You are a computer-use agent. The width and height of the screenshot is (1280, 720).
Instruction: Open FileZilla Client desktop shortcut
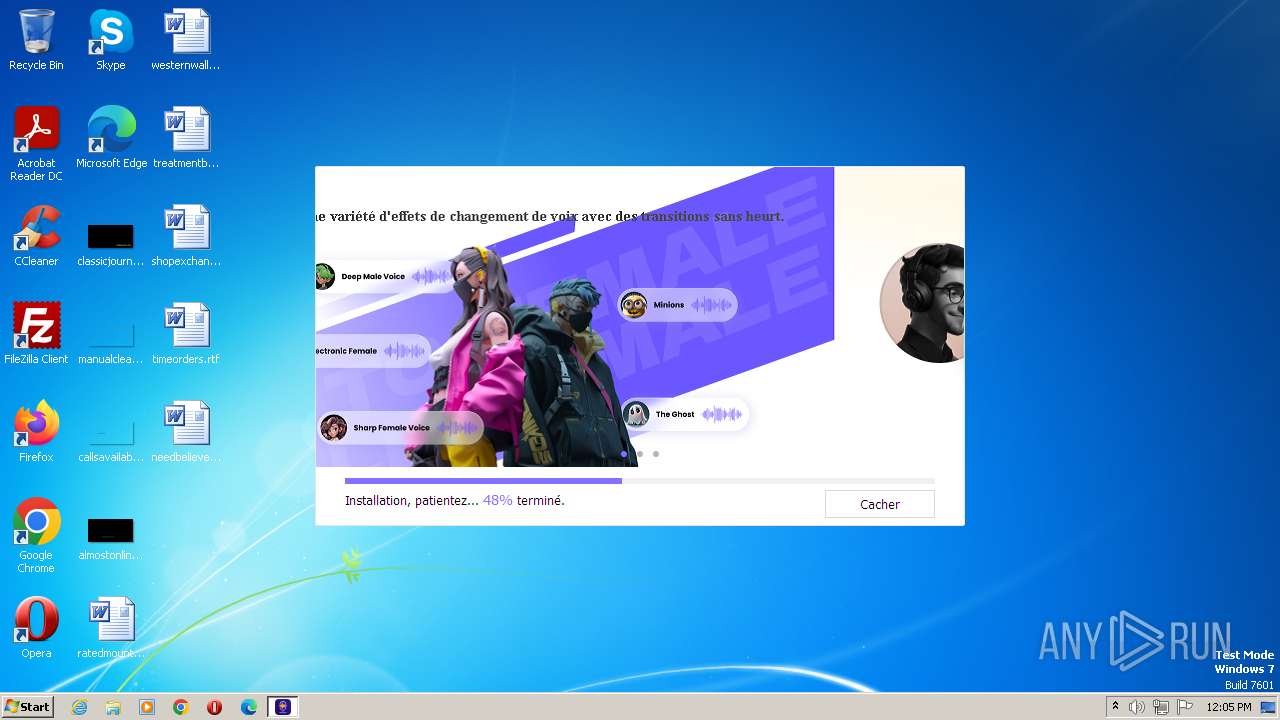[36, 334]
